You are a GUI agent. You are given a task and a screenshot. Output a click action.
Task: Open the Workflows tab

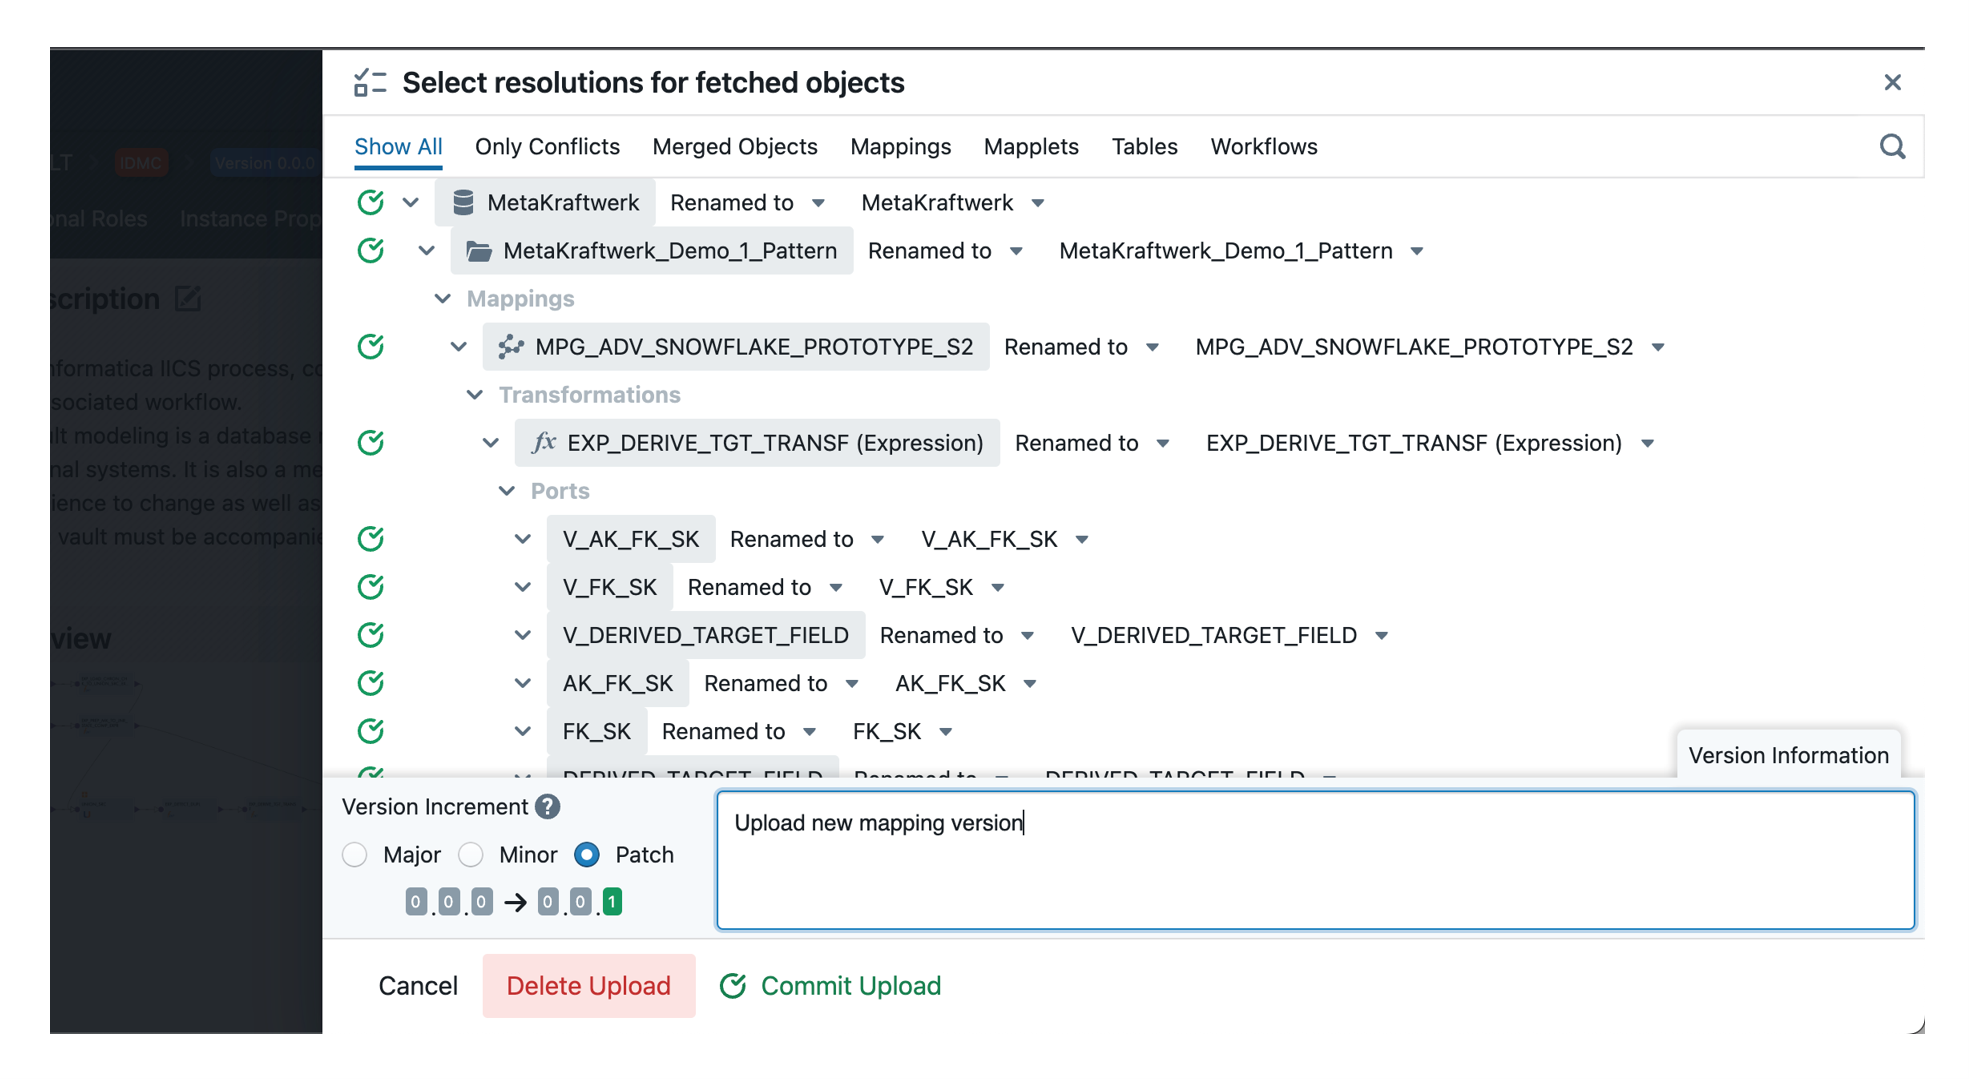[1263, 147]
